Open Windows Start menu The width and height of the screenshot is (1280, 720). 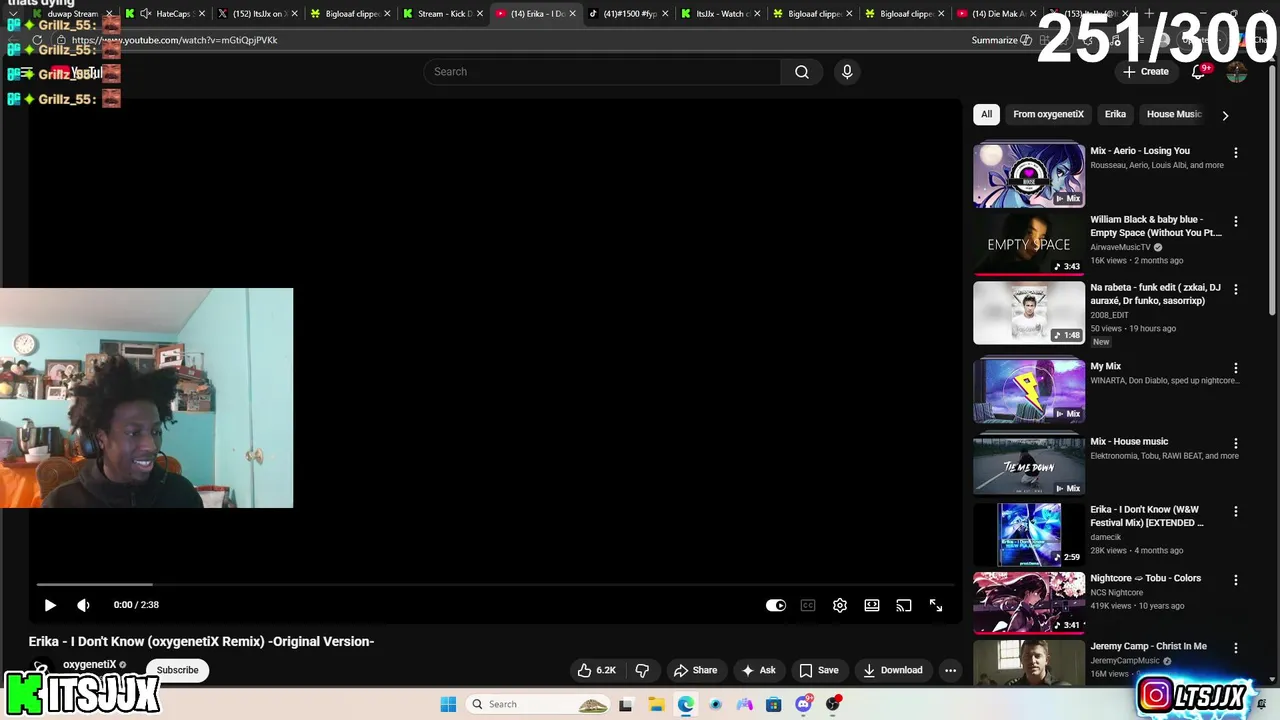(448, 704)
